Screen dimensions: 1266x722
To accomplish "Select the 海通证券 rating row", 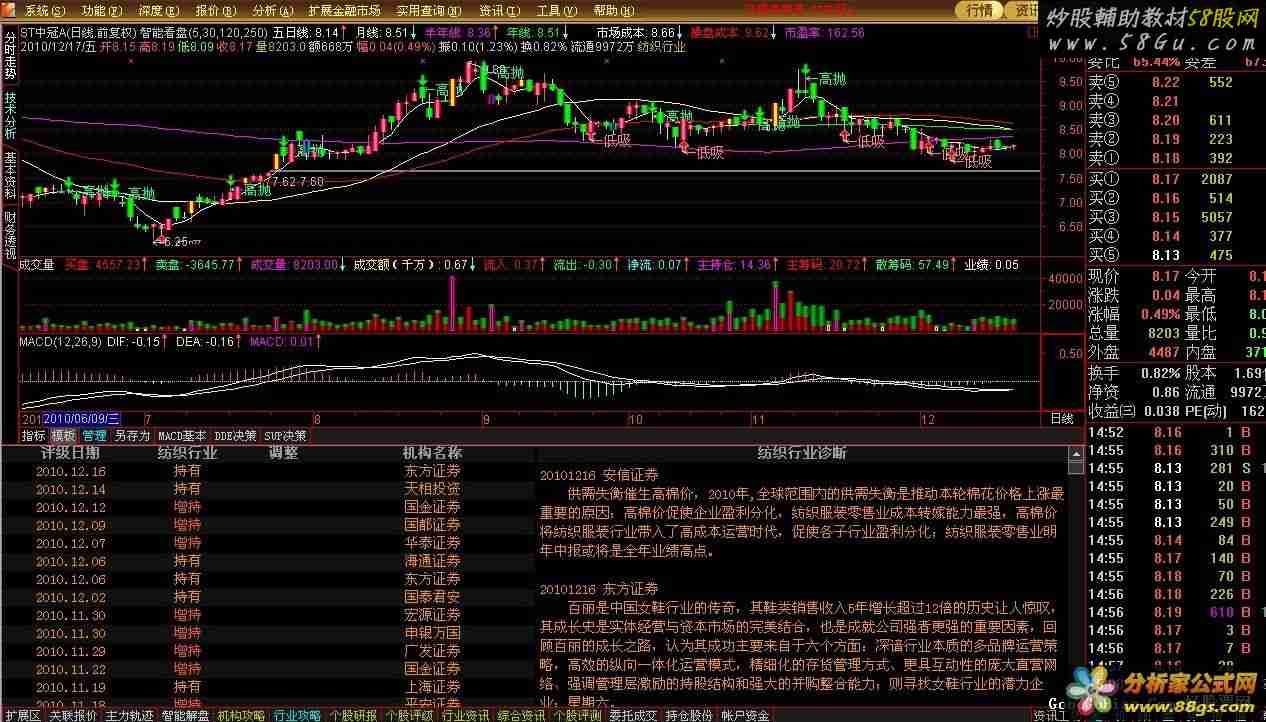I will [270, 561].
